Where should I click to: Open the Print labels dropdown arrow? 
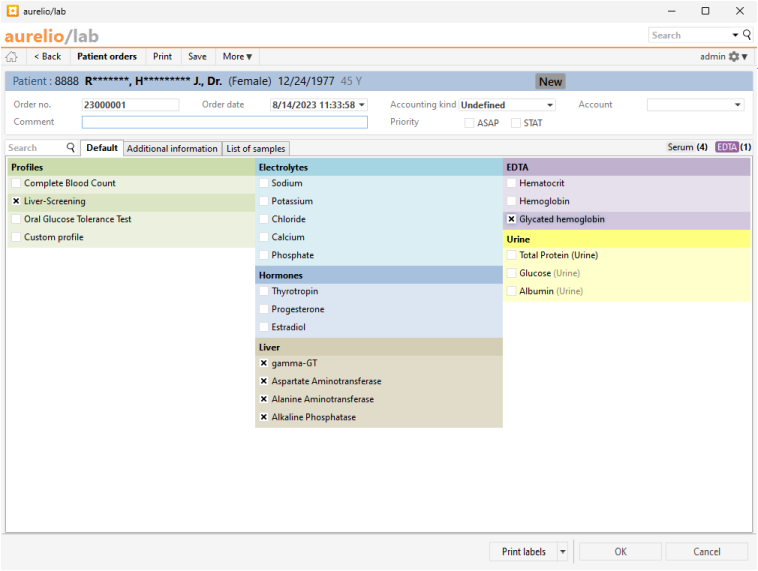click(x=562, y=552)
